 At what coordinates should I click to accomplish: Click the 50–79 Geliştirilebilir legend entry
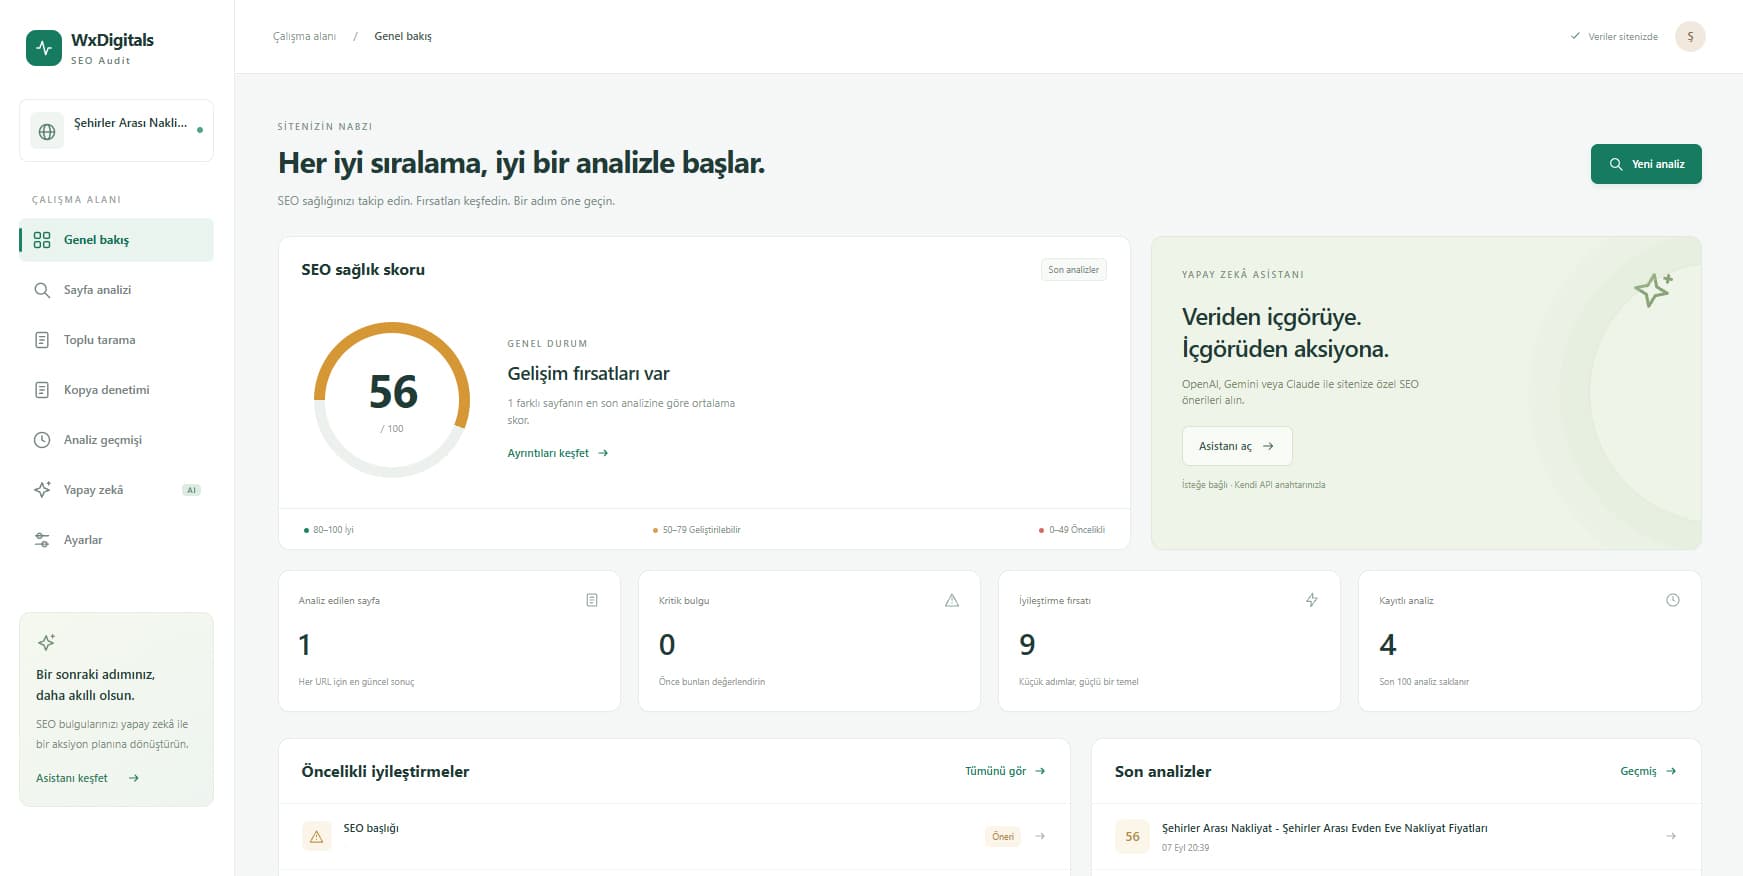click(697, 530)
